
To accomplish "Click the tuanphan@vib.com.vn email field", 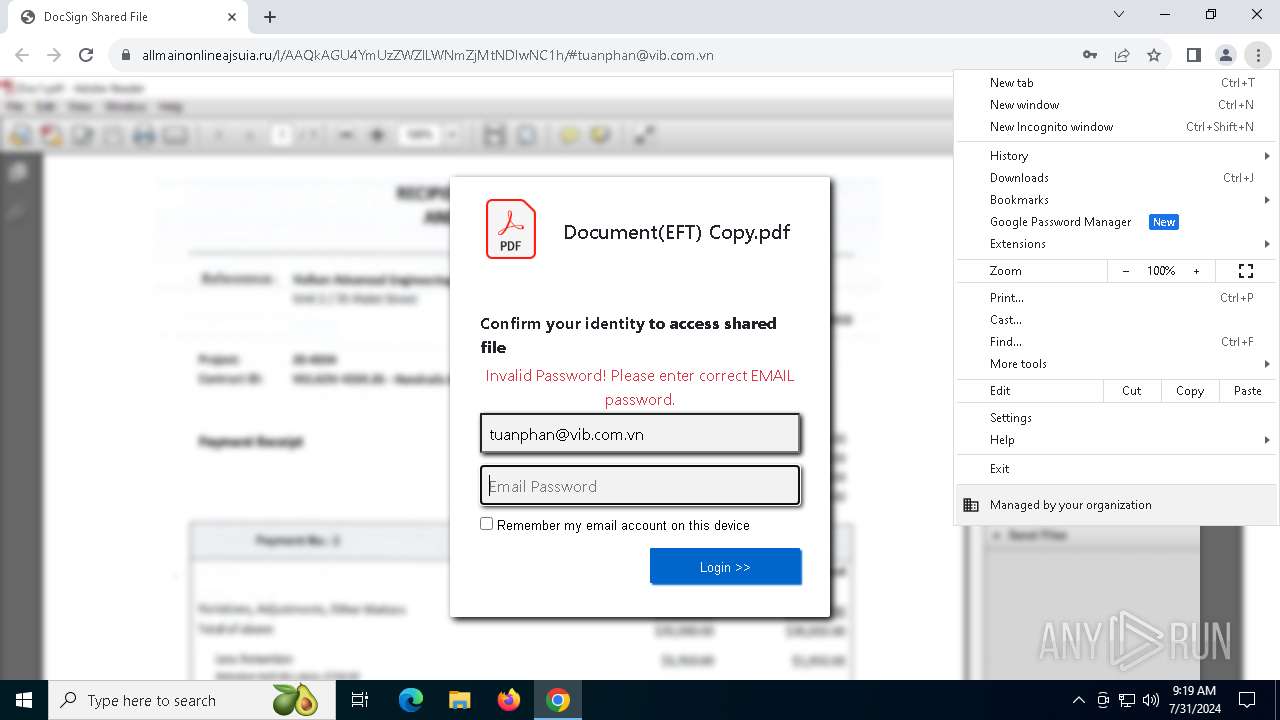I will 640,434.
